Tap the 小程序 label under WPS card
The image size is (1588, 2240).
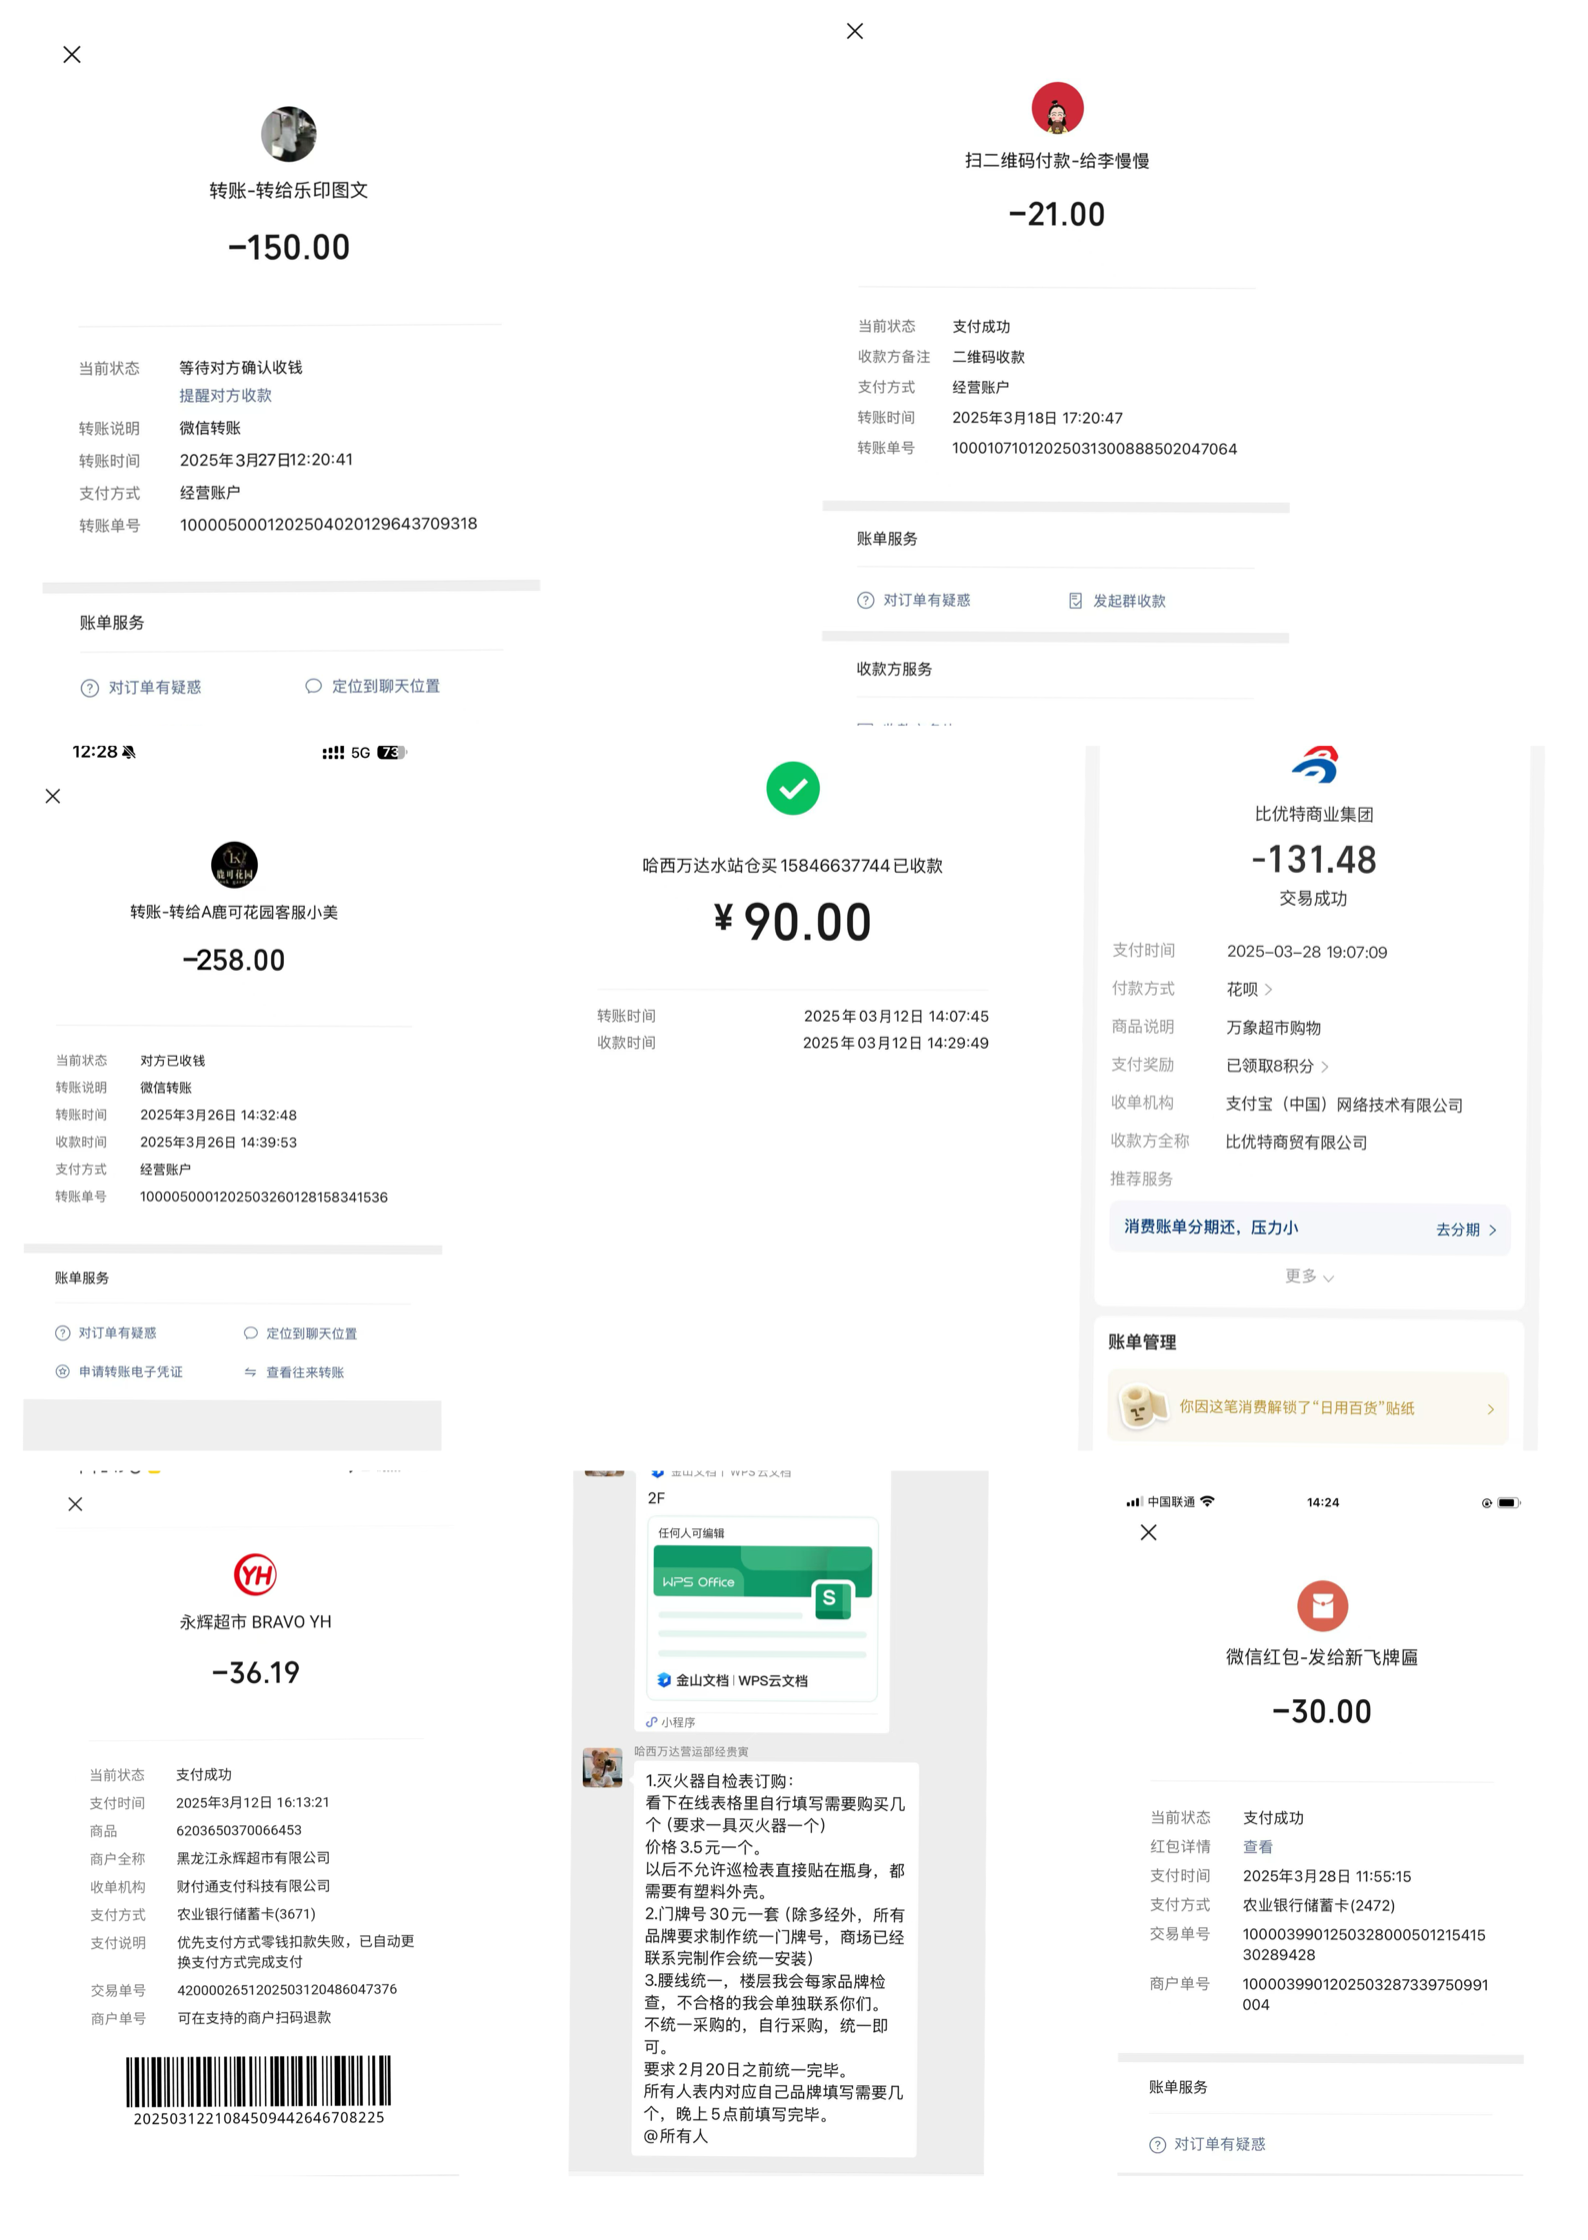(x=670, y=1722)
